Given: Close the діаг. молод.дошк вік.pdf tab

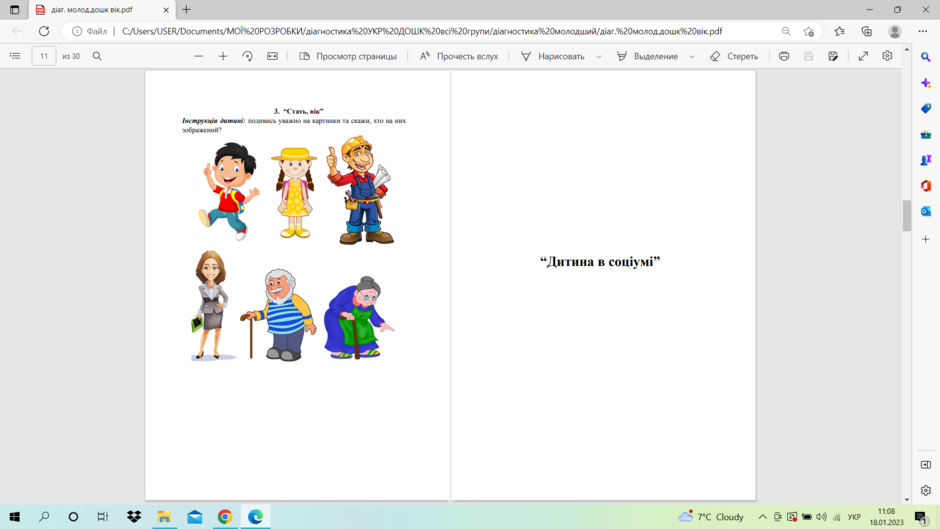Looking at the screenshot, I should pyautogui.click(x=166, y=10).
